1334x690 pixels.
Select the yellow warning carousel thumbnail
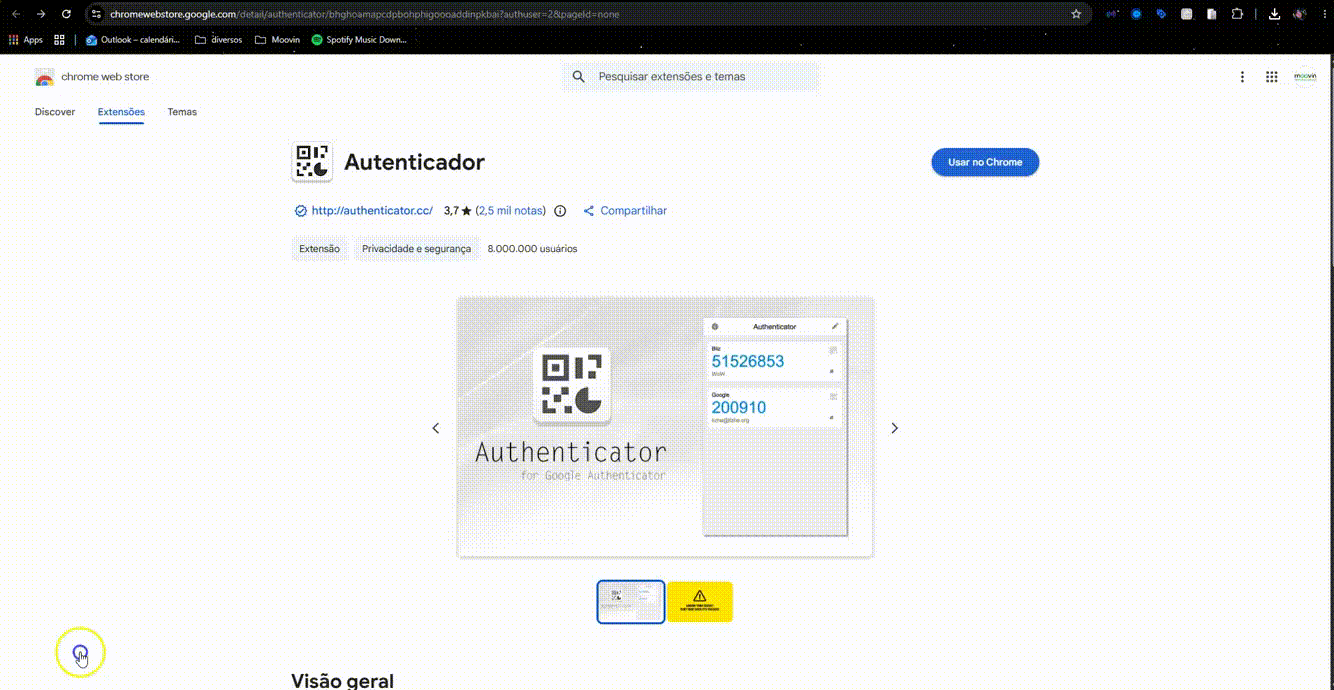700,602
